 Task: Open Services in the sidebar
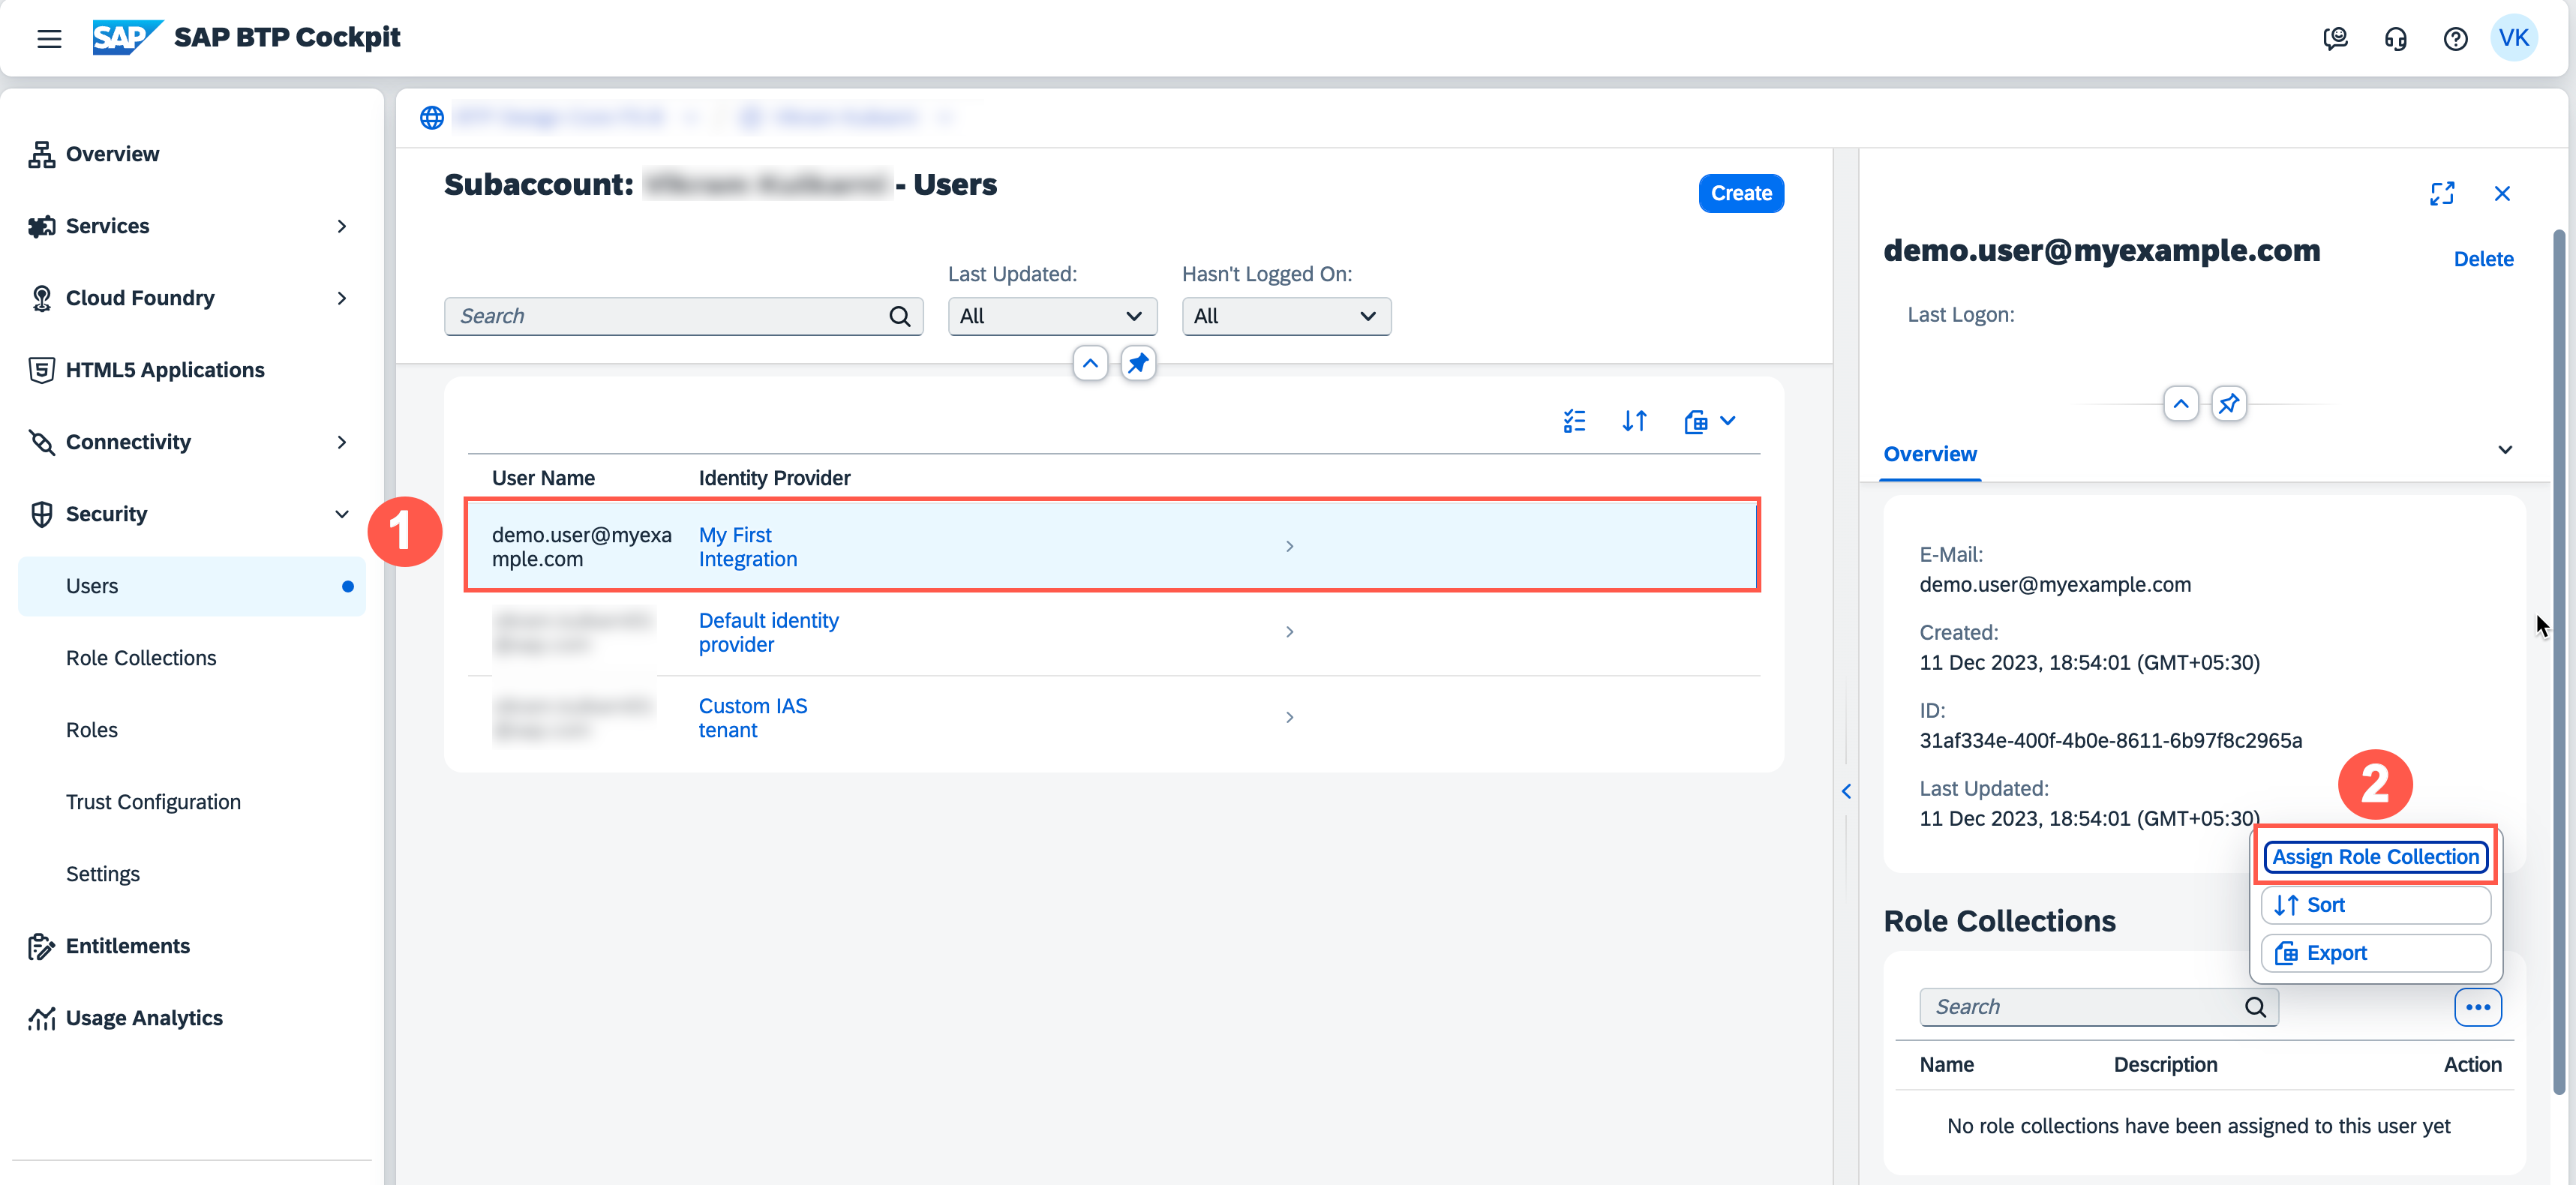(107, 226)
